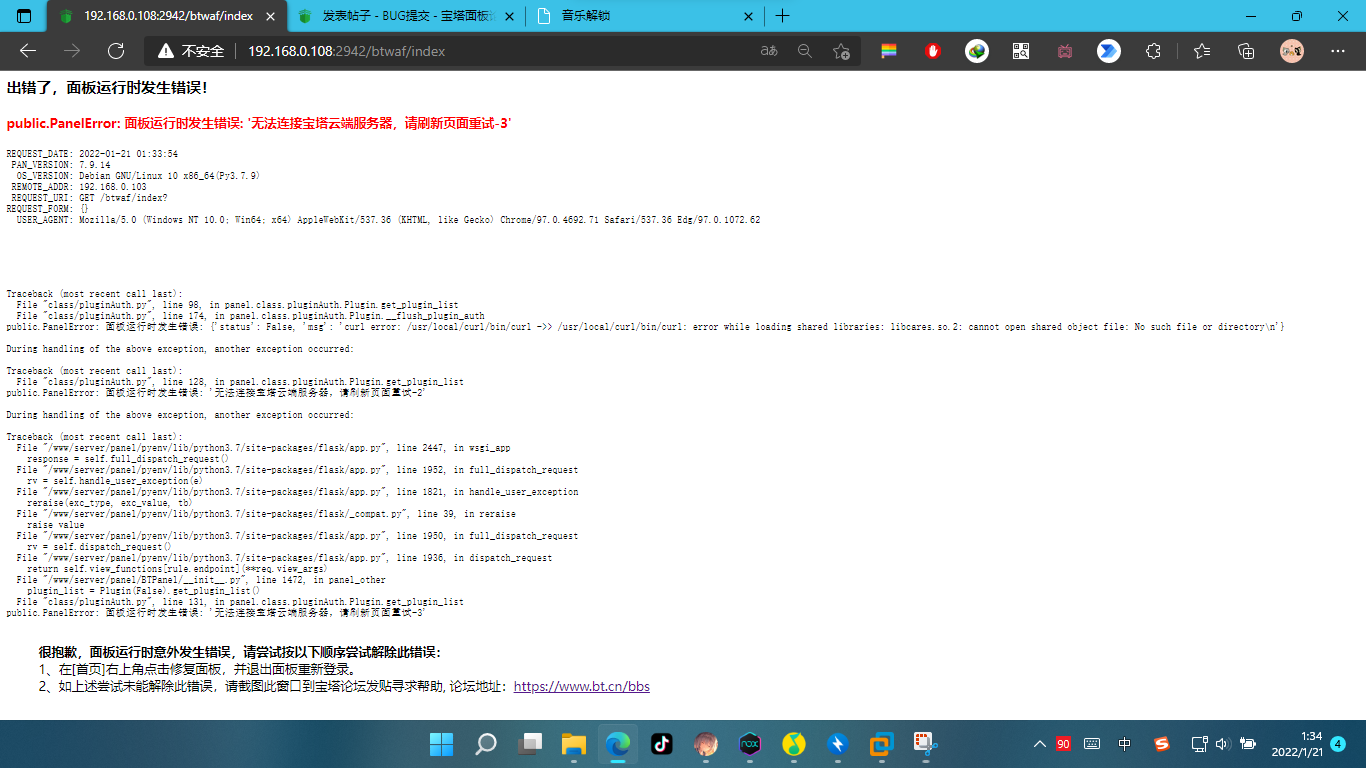
Task: Click the 'OS_VERSION: Debian GNU/Linux 10' line
Action: [138, 176]
